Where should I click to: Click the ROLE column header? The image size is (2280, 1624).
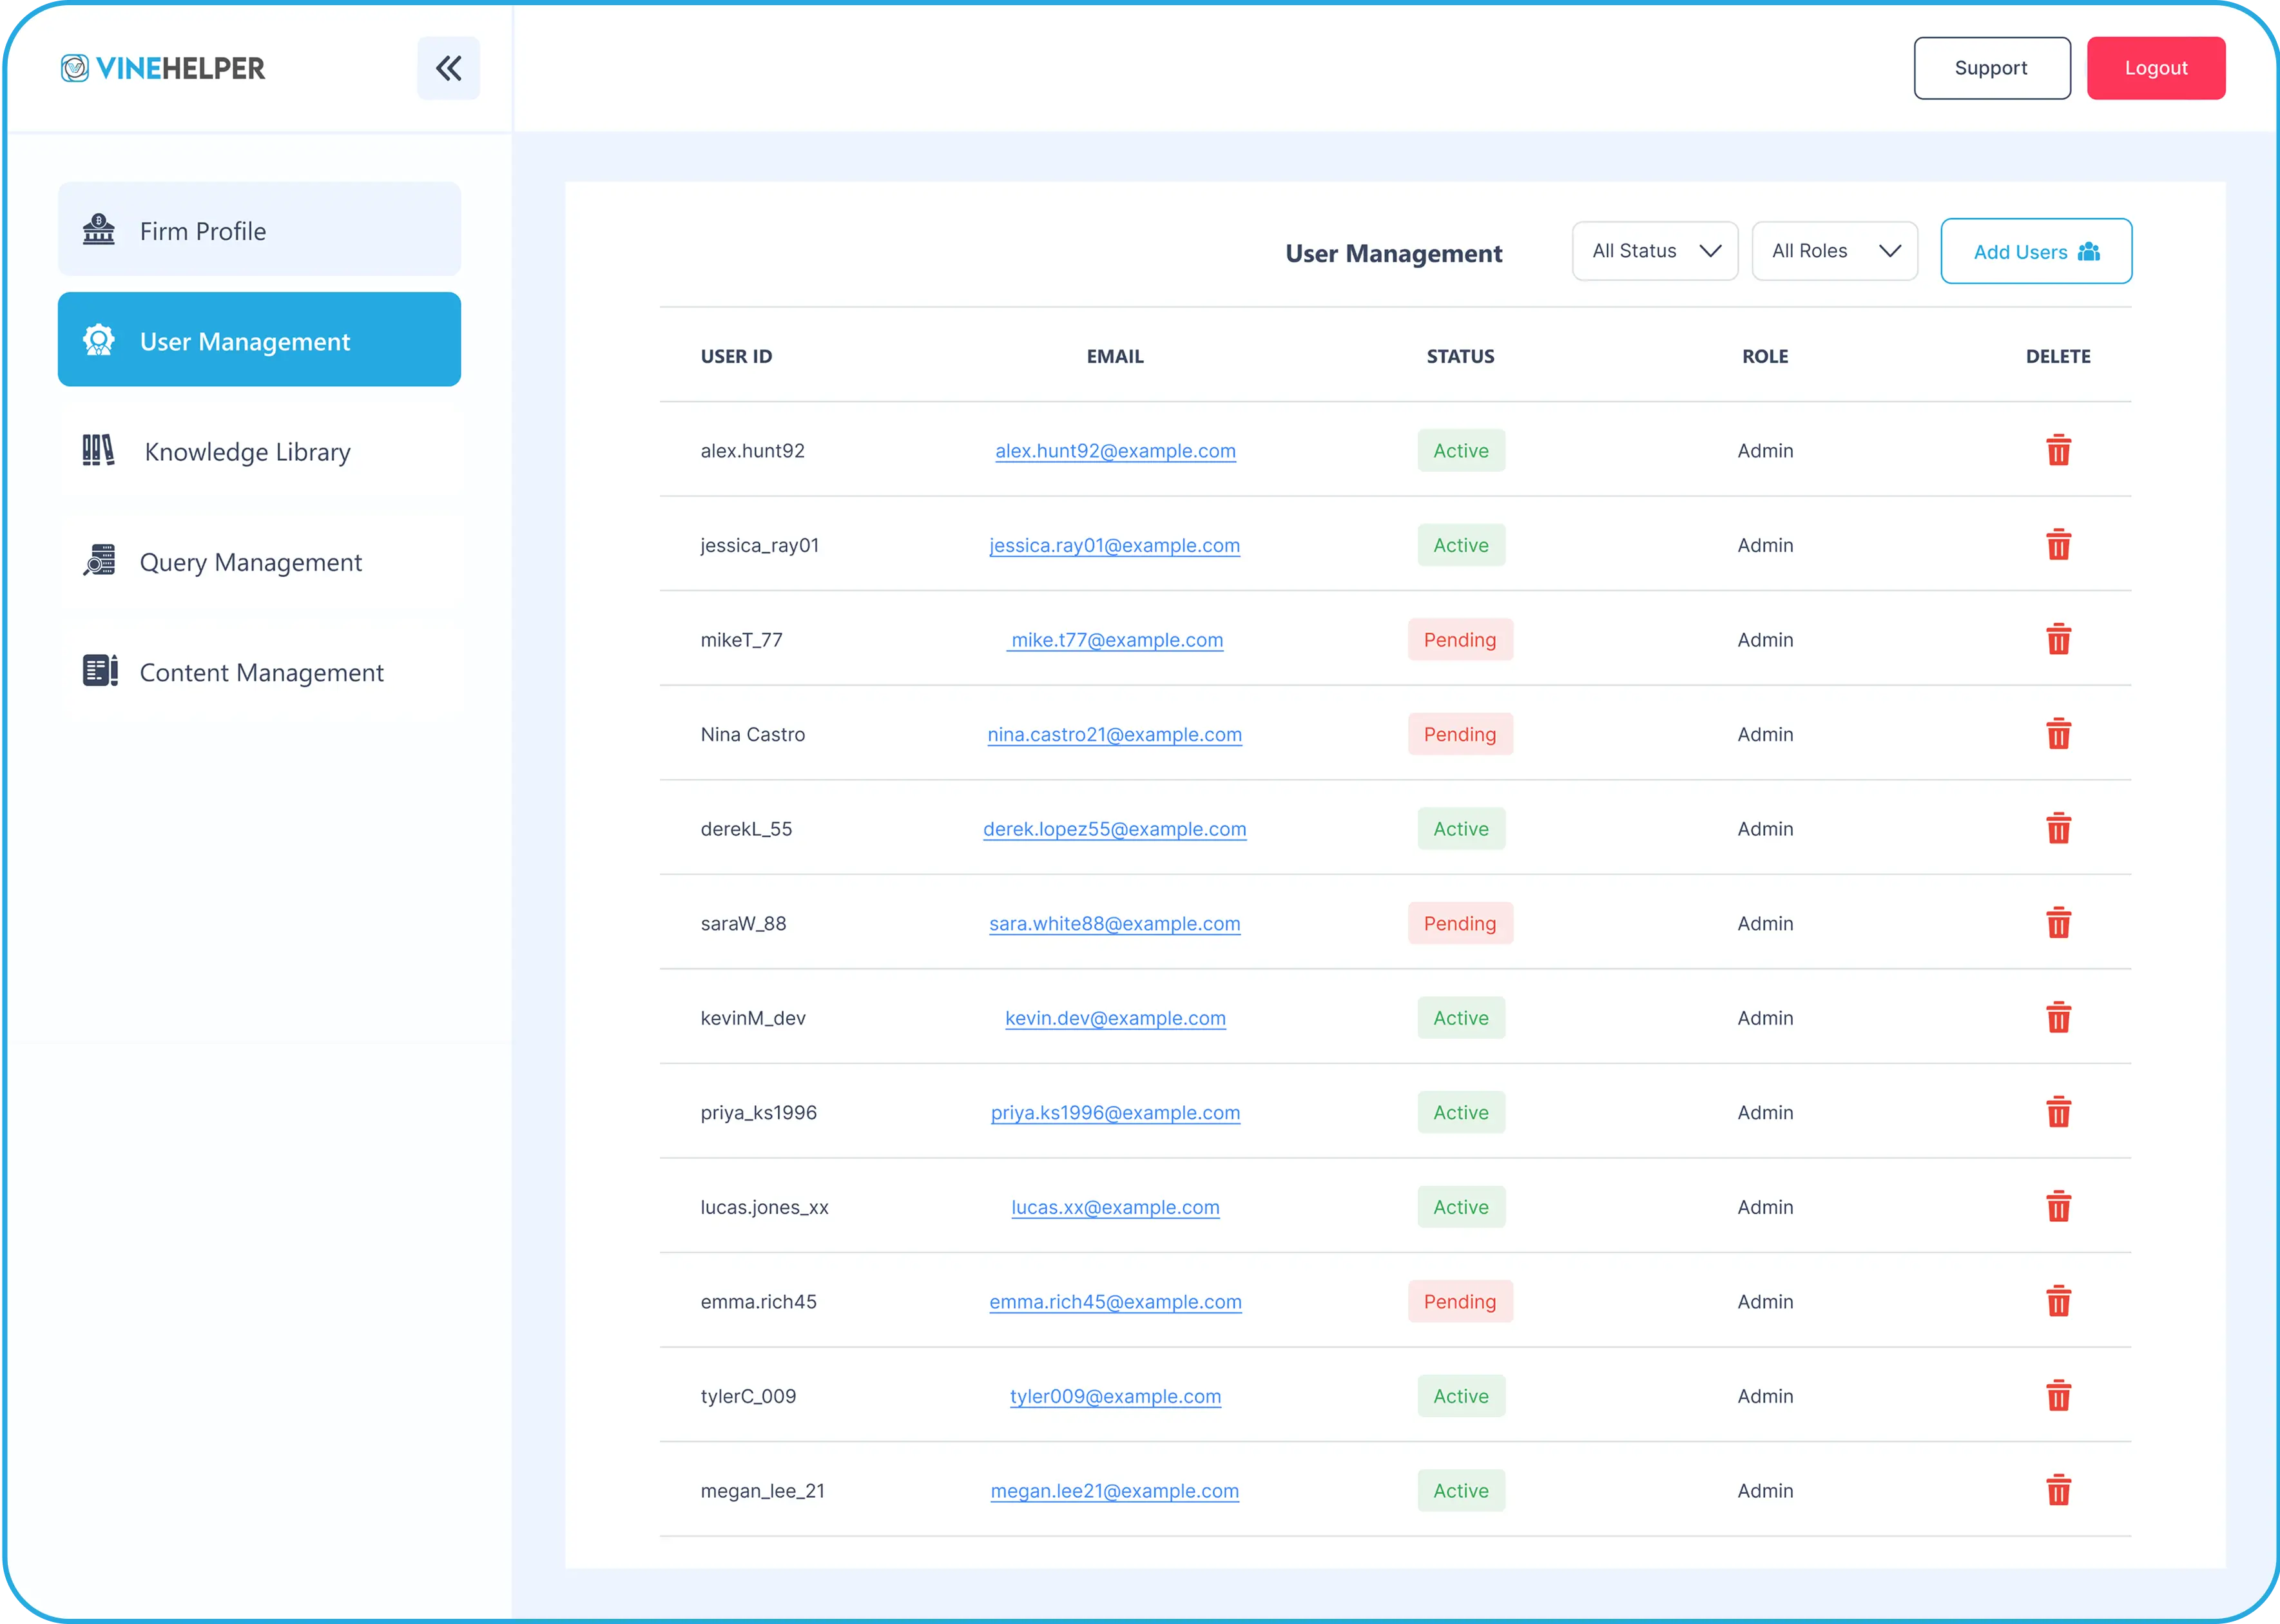[1765, 356]
